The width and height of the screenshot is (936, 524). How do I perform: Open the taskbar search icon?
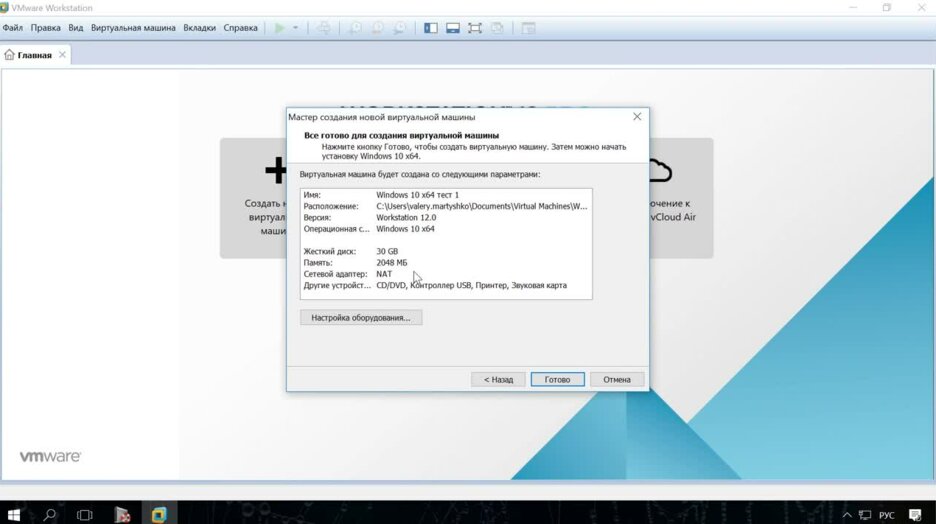(50, 514)
